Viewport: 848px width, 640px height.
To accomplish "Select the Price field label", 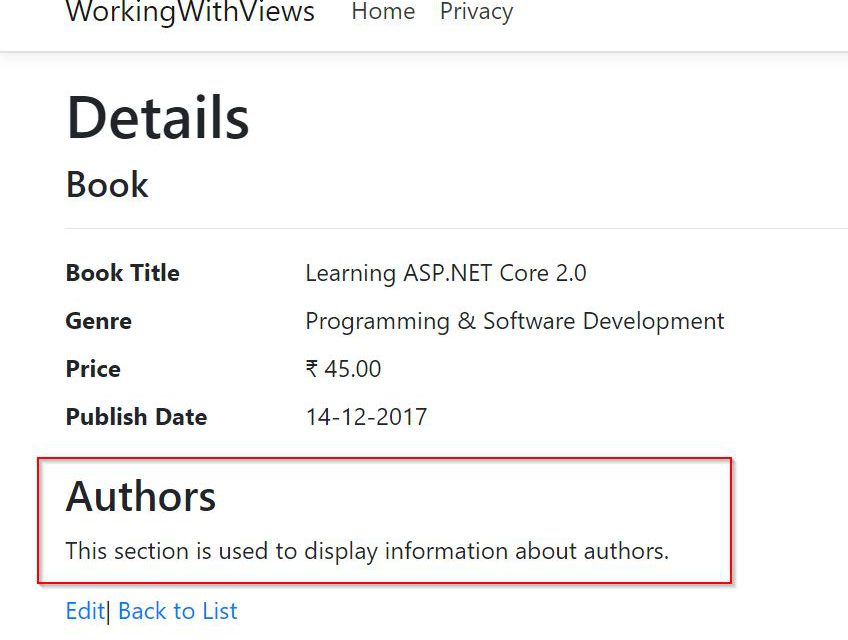I will pos(93,369).
